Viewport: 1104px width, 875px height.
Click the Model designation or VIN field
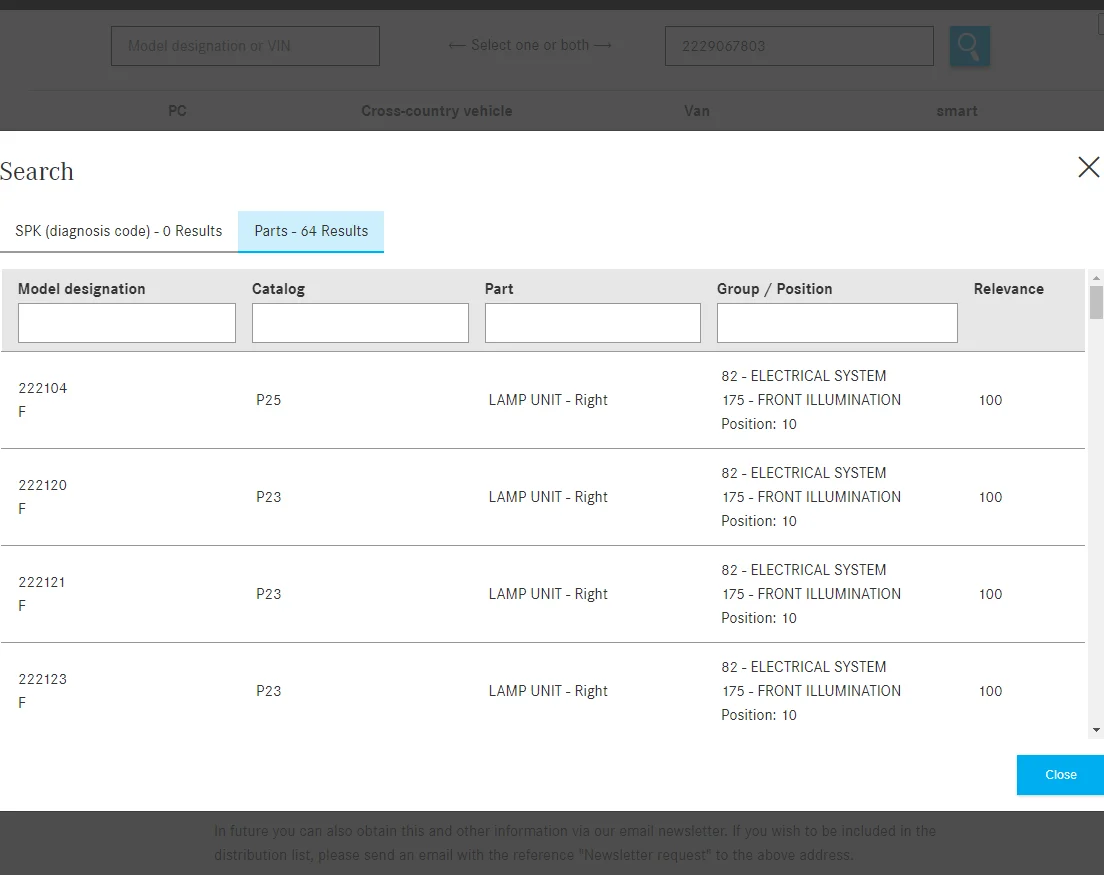pos(245,46)
